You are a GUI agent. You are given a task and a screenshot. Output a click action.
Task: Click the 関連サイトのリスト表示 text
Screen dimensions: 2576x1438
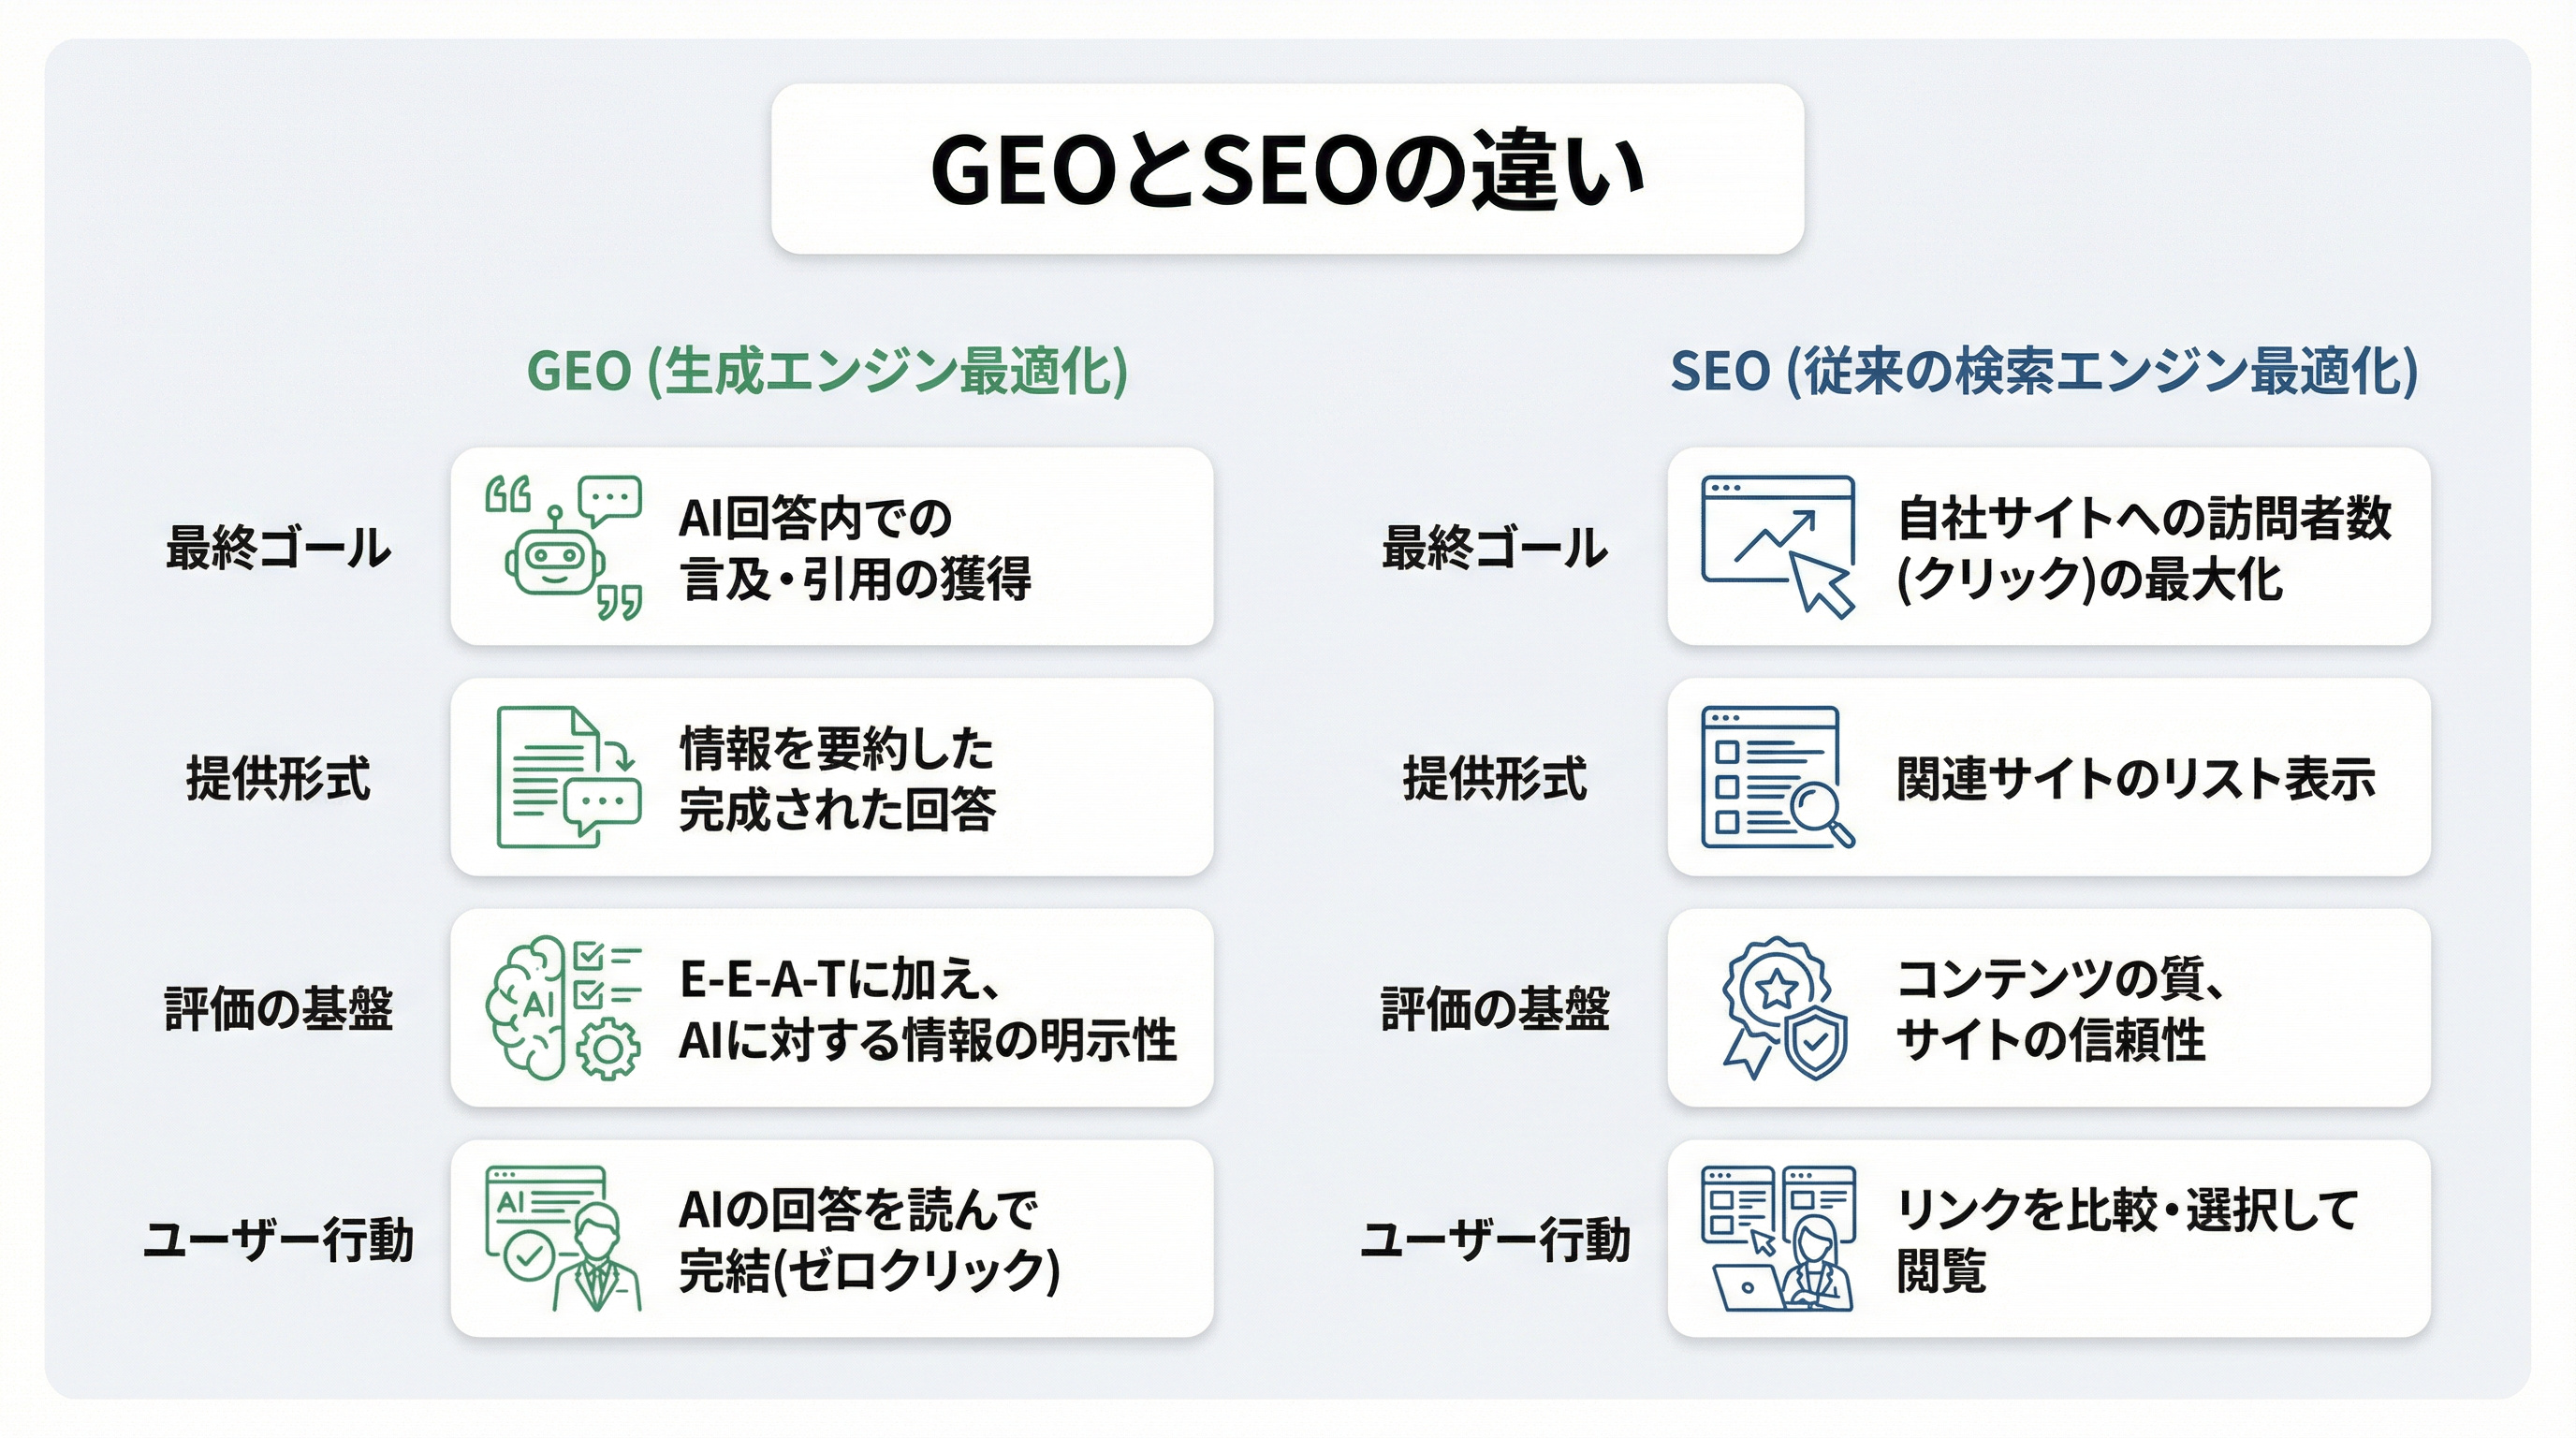pos(2135,778)
